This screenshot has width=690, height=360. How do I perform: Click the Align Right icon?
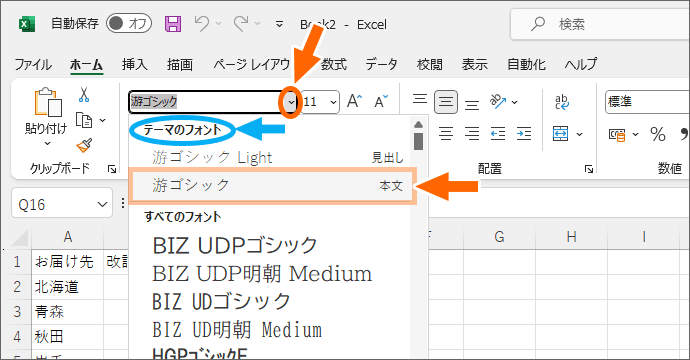472,134
